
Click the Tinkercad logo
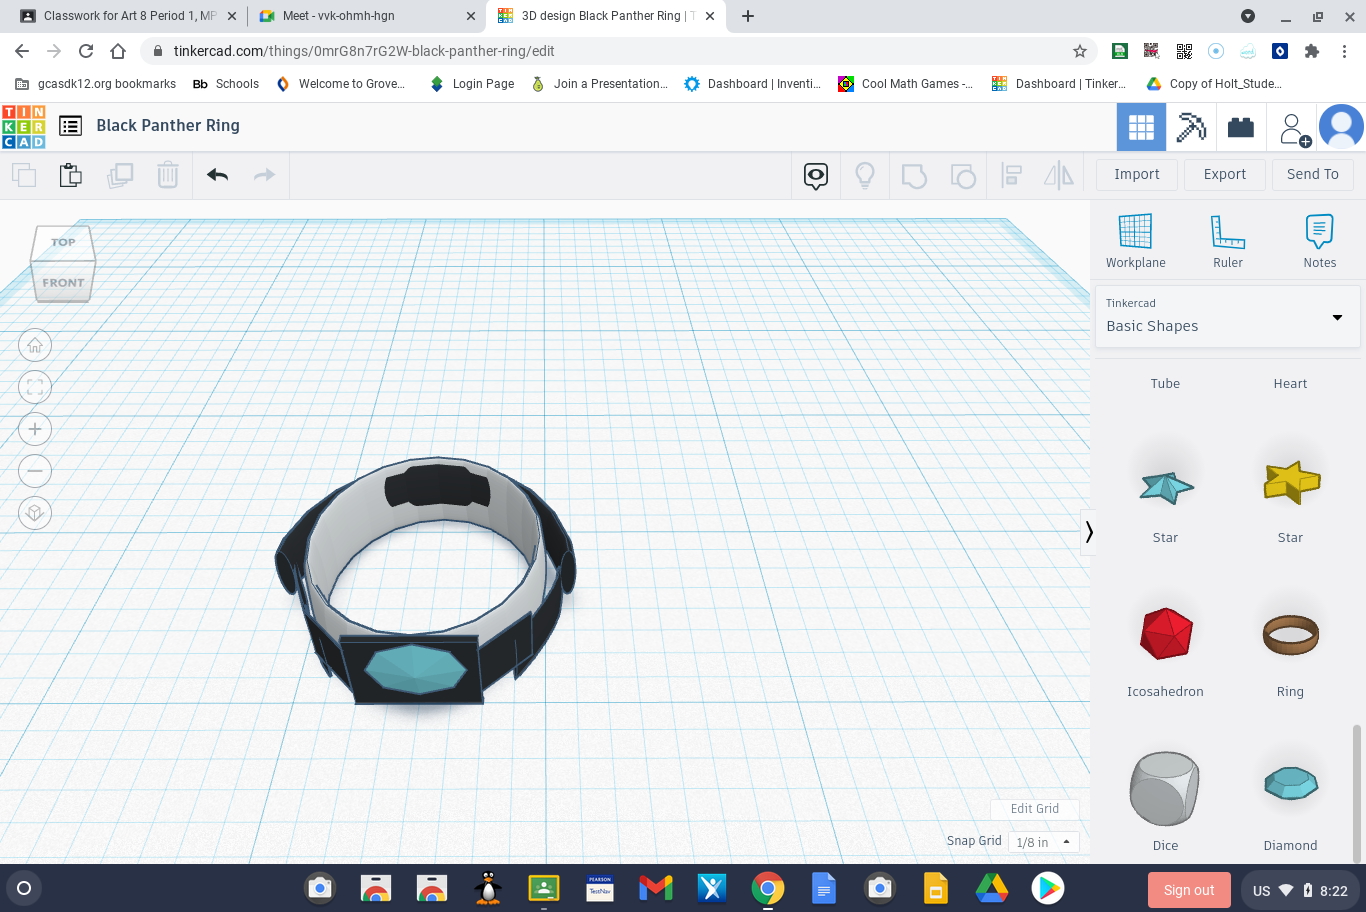[x=24, y=127]
